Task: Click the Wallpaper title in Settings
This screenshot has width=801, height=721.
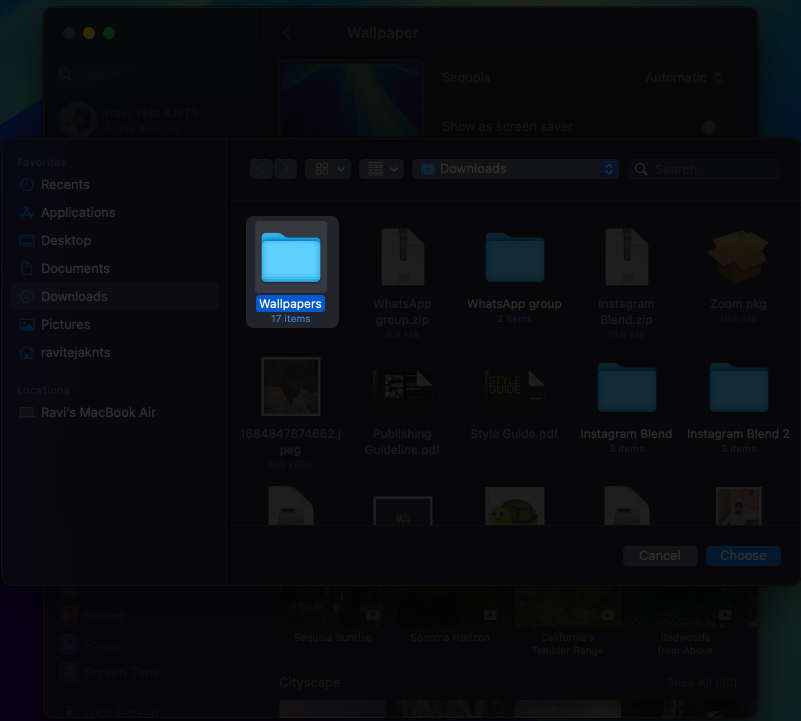Action: tap(382, 33)
